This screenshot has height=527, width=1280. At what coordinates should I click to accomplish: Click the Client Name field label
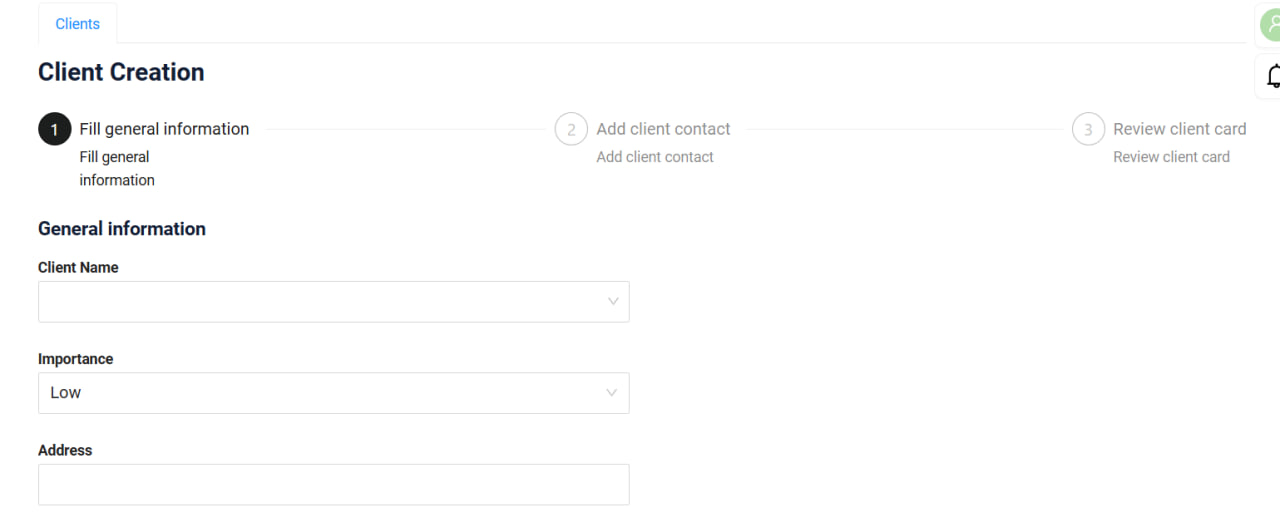[x=78, y=267]
